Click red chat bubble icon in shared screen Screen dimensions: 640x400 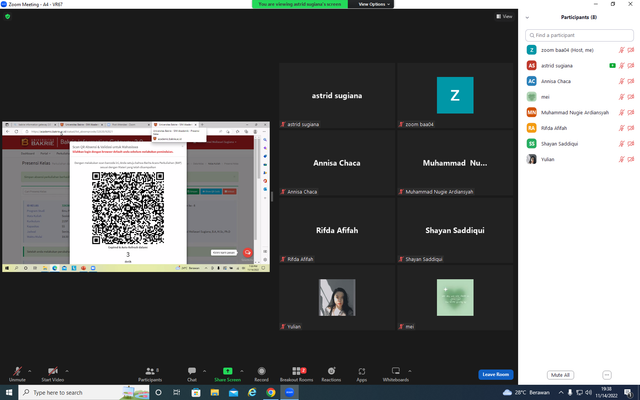tap(247, 252)
